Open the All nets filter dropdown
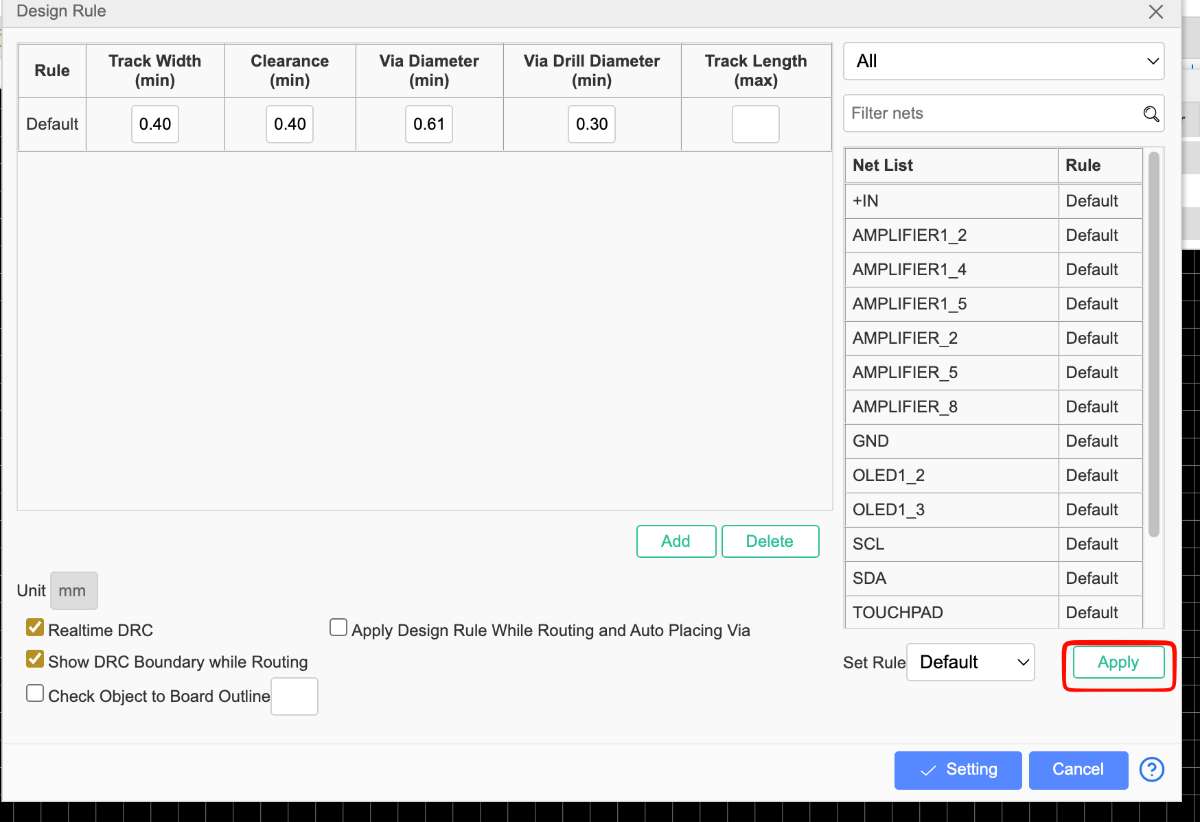This screenshot has height=822, width=1200. [x=1004, y=61]
